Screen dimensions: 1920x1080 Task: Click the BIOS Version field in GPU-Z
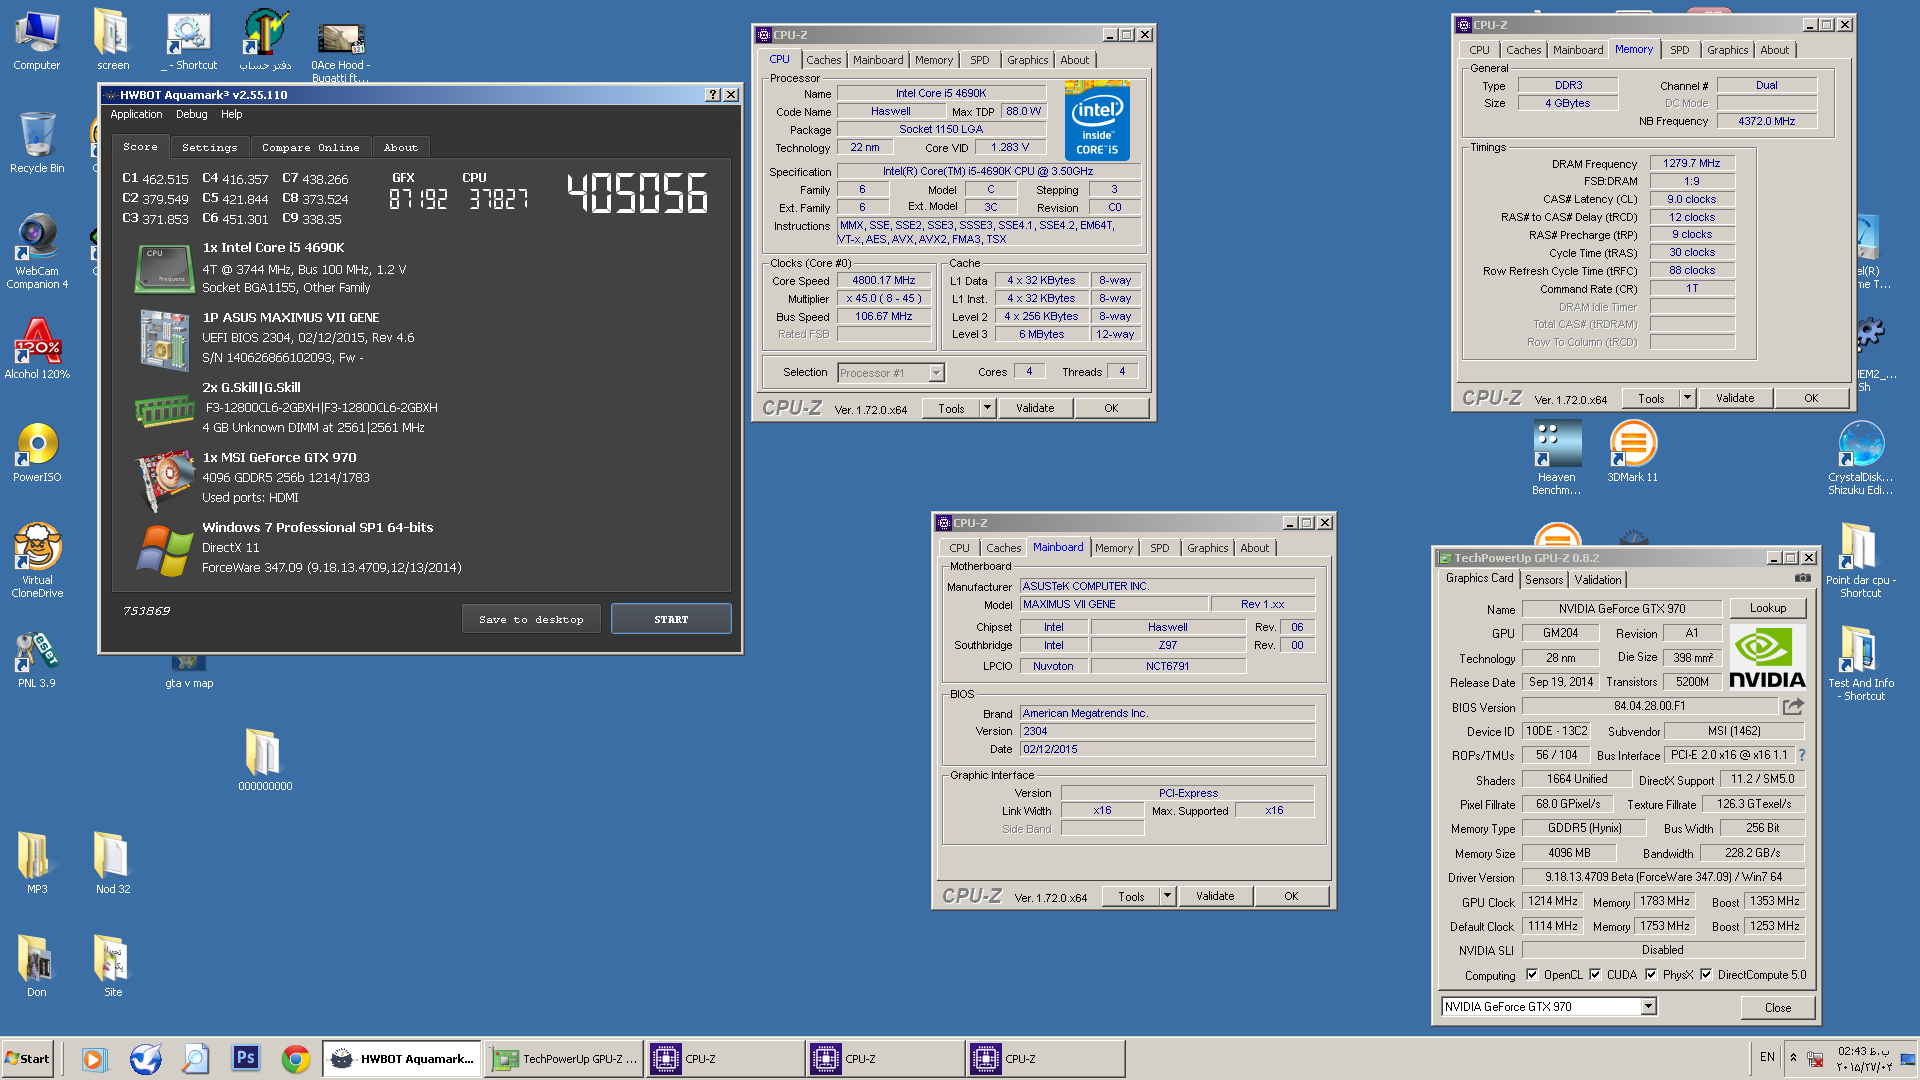[1650, 706]
